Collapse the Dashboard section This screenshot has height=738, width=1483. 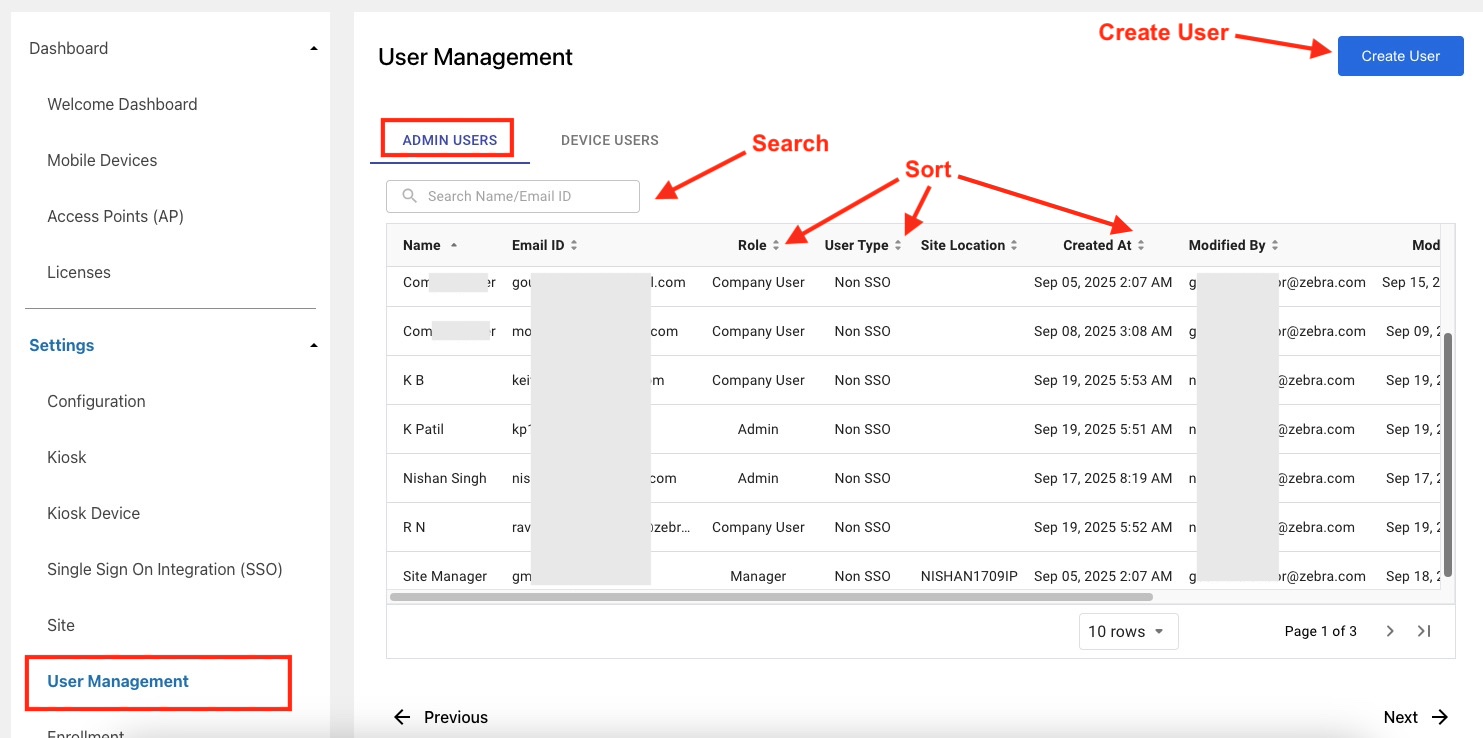pos(313,48)
